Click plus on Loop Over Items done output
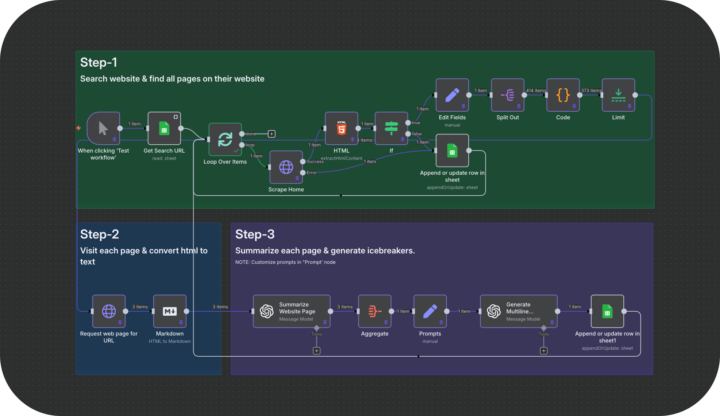 click(271, 132)
